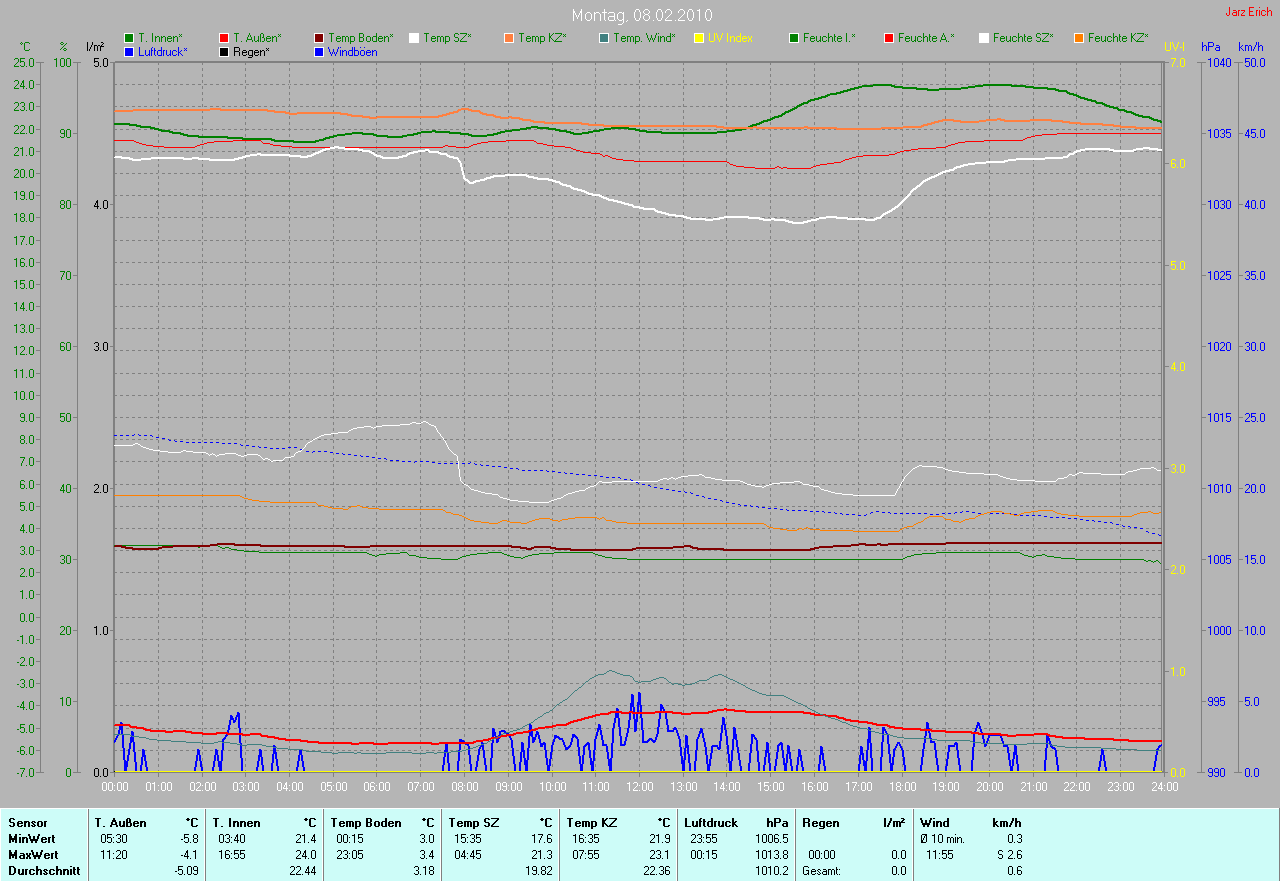This screenshot has height=881, width=1280.
Task: Click the yellow UV Index legend square
Action: click(x=699, y=38)
